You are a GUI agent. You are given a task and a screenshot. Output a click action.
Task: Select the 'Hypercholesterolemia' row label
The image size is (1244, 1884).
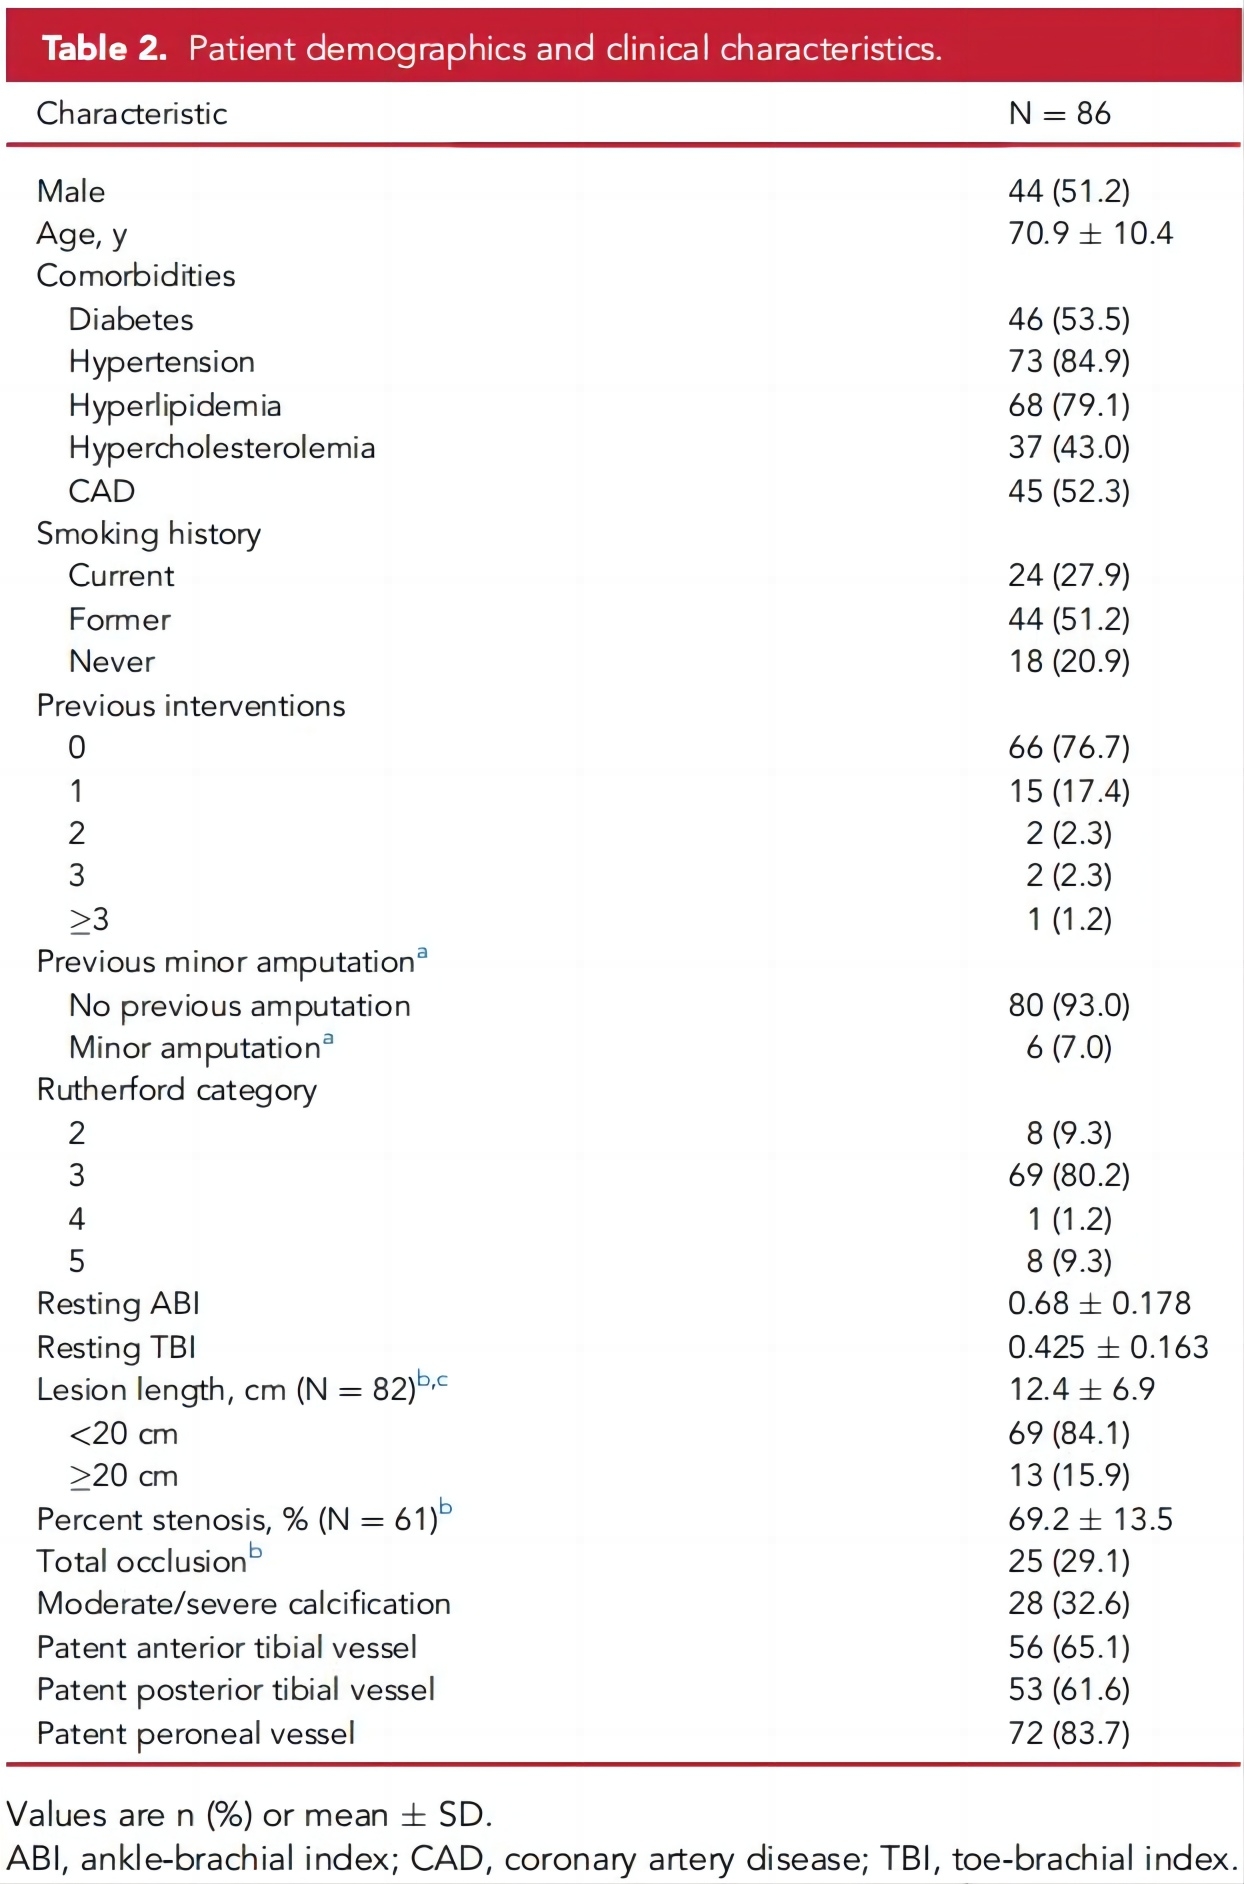222,448
